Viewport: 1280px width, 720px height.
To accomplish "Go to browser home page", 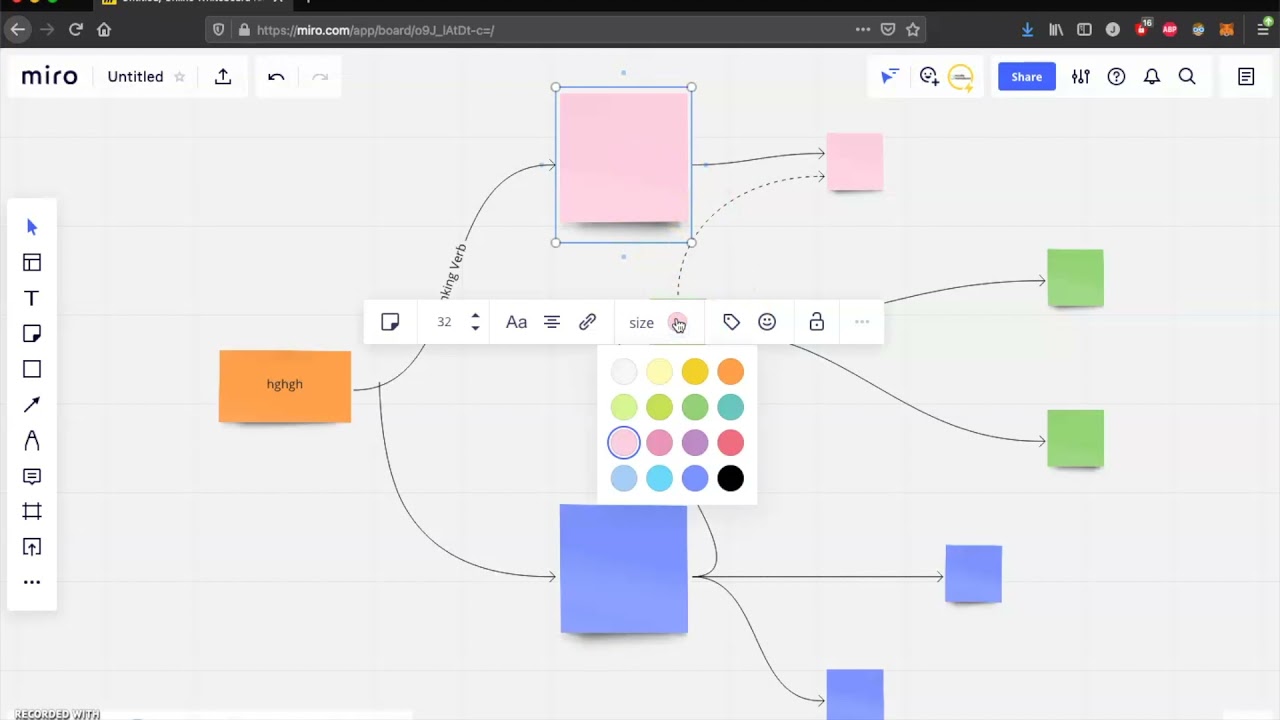I will (104, 30).
